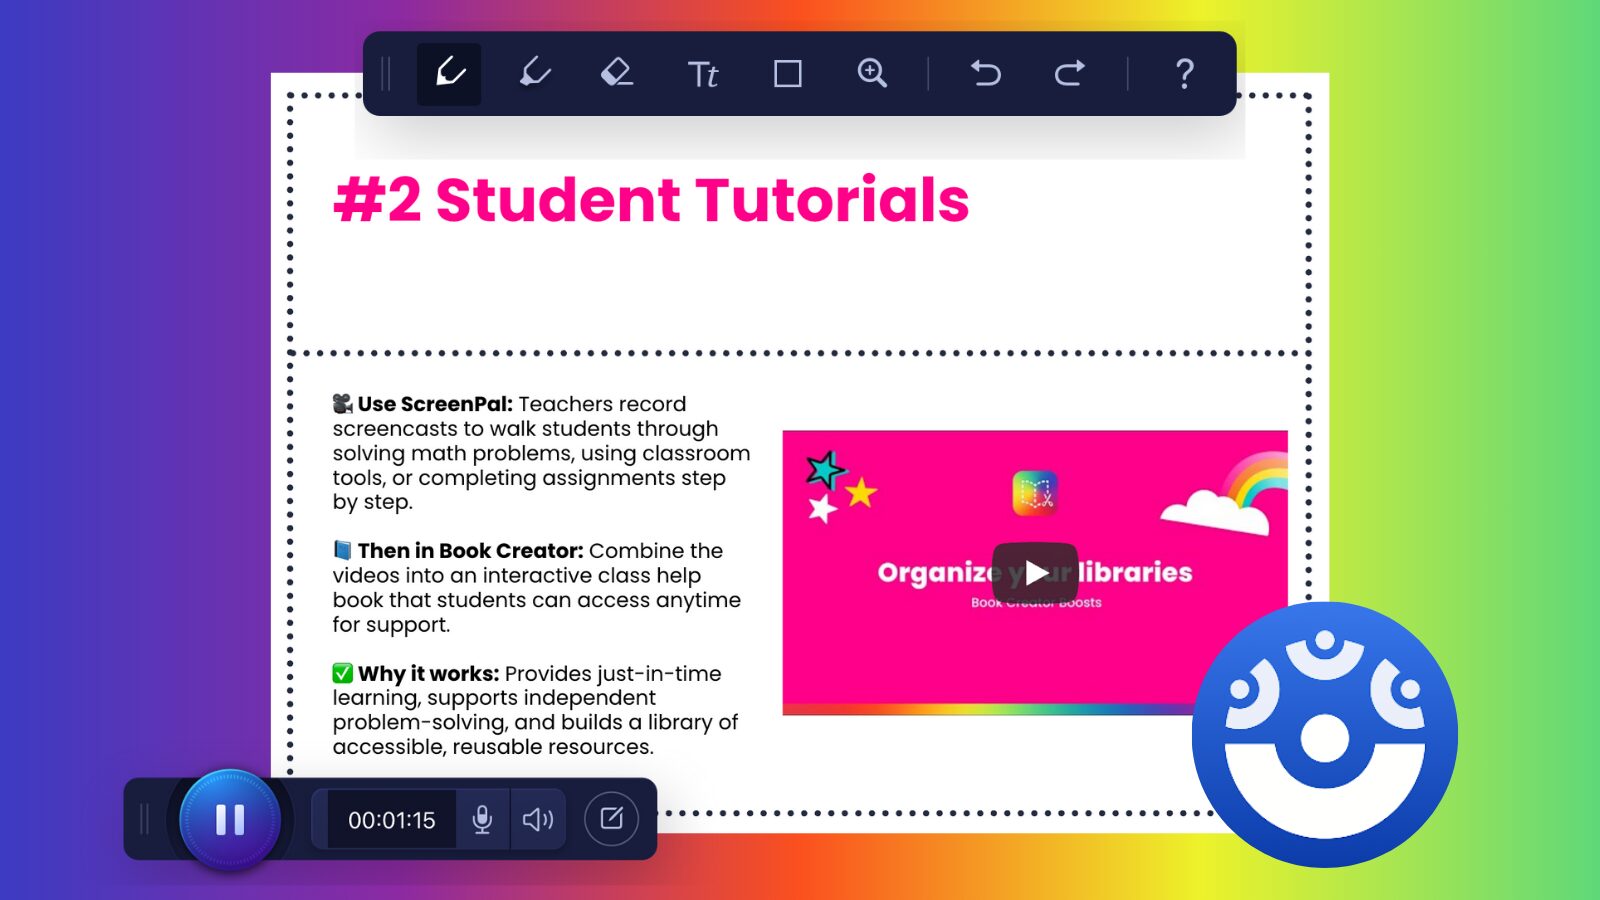Click the Why it works label
Image resolution: width=1600 pixels, height=900 pixels.
pos(428,674)
